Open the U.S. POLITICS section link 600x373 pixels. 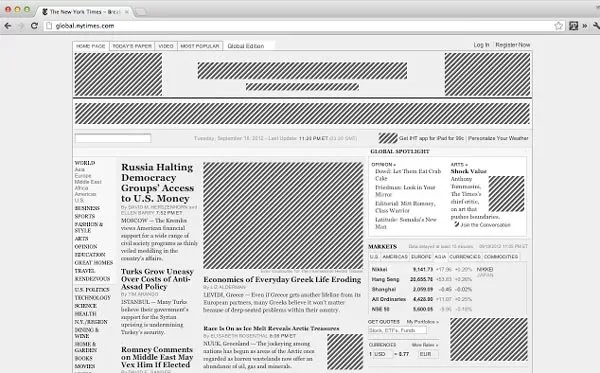(92, 290)
